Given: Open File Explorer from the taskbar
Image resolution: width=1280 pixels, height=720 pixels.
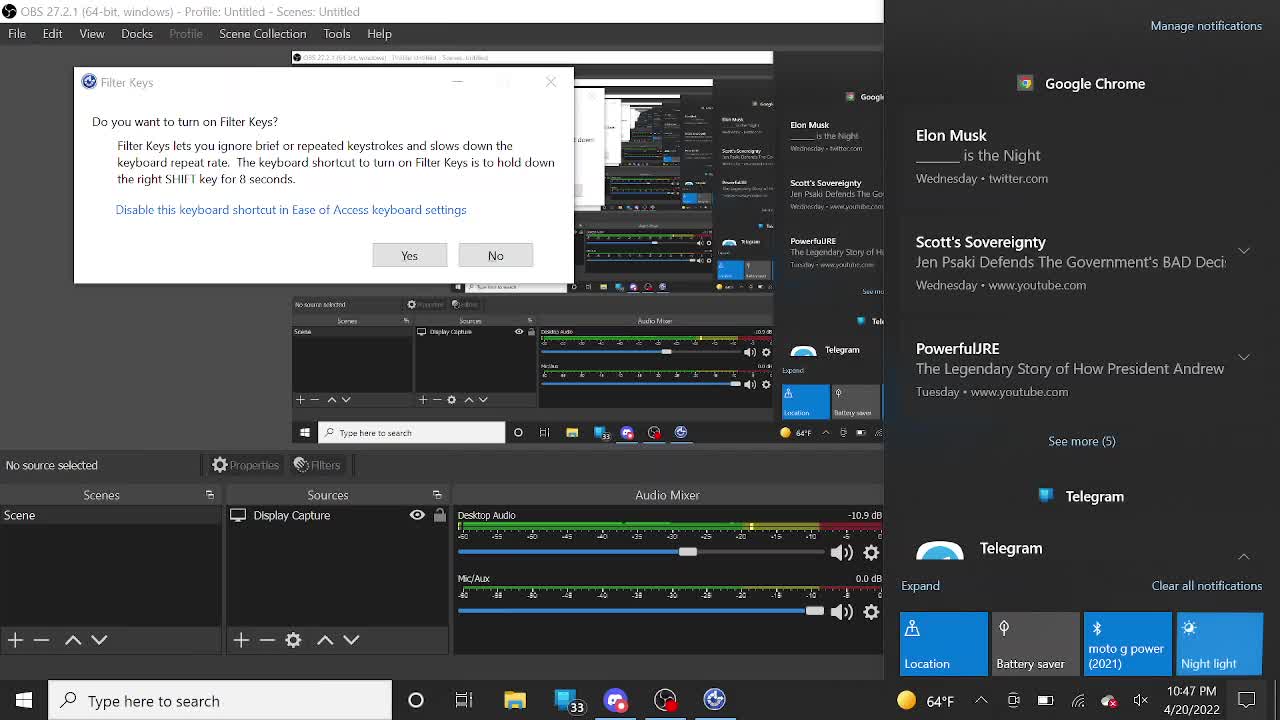Looking at the screenshot, I should pos(515,700).
